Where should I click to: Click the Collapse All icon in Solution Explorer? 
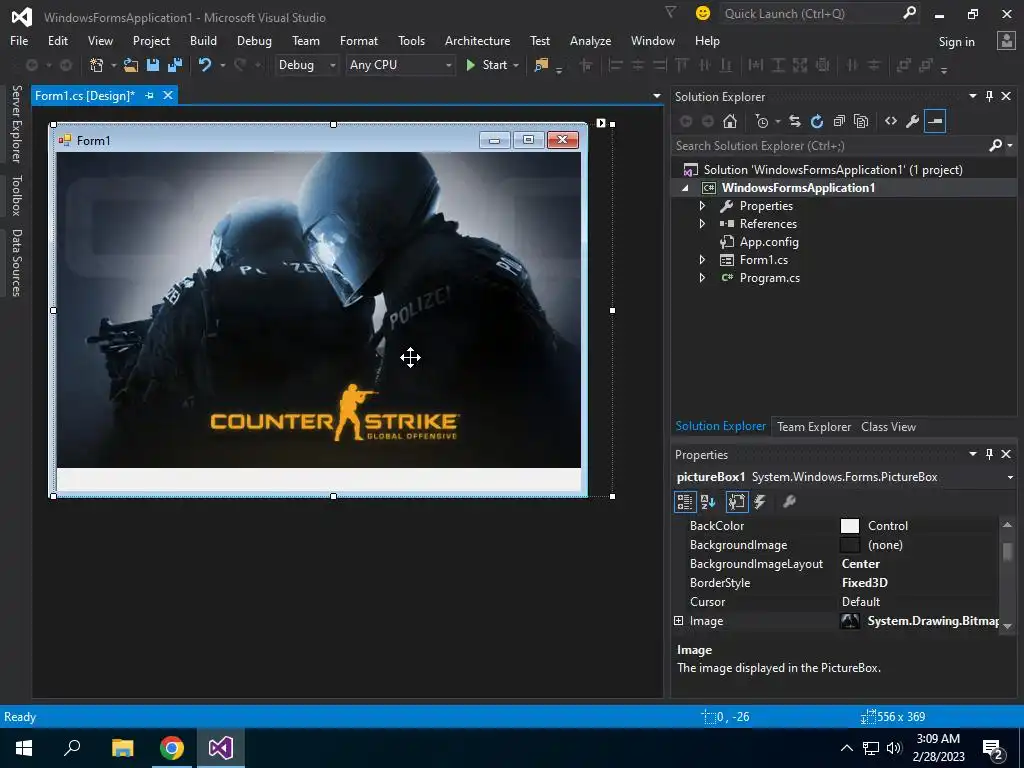pos(839,121)
